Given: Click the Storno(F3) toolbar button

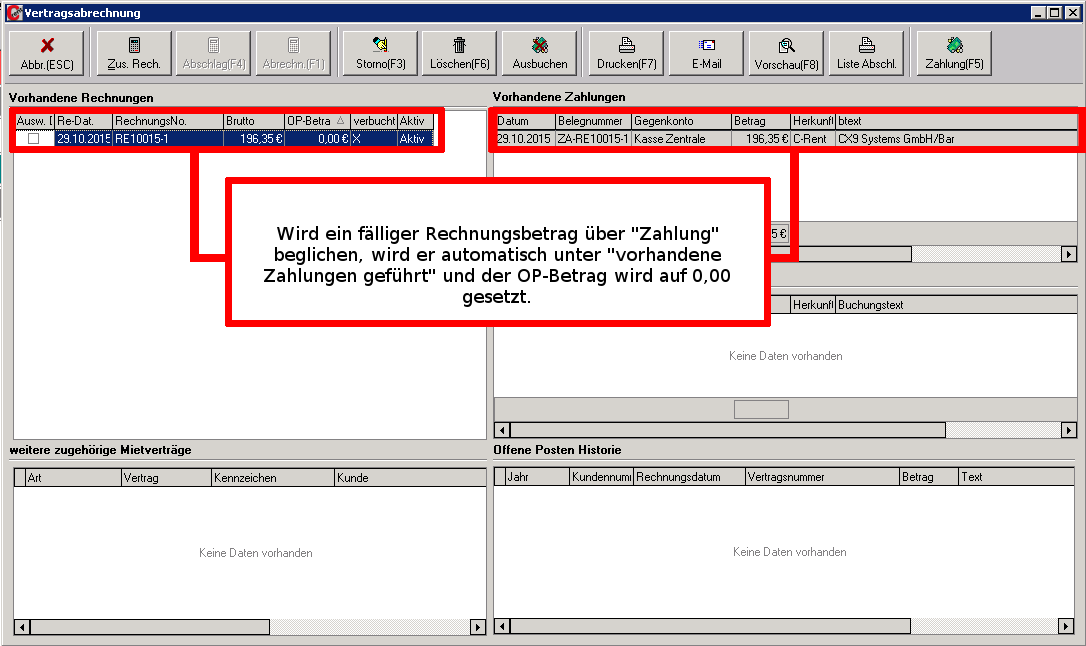Looking at the screenshot, I should tap(380, 53).
